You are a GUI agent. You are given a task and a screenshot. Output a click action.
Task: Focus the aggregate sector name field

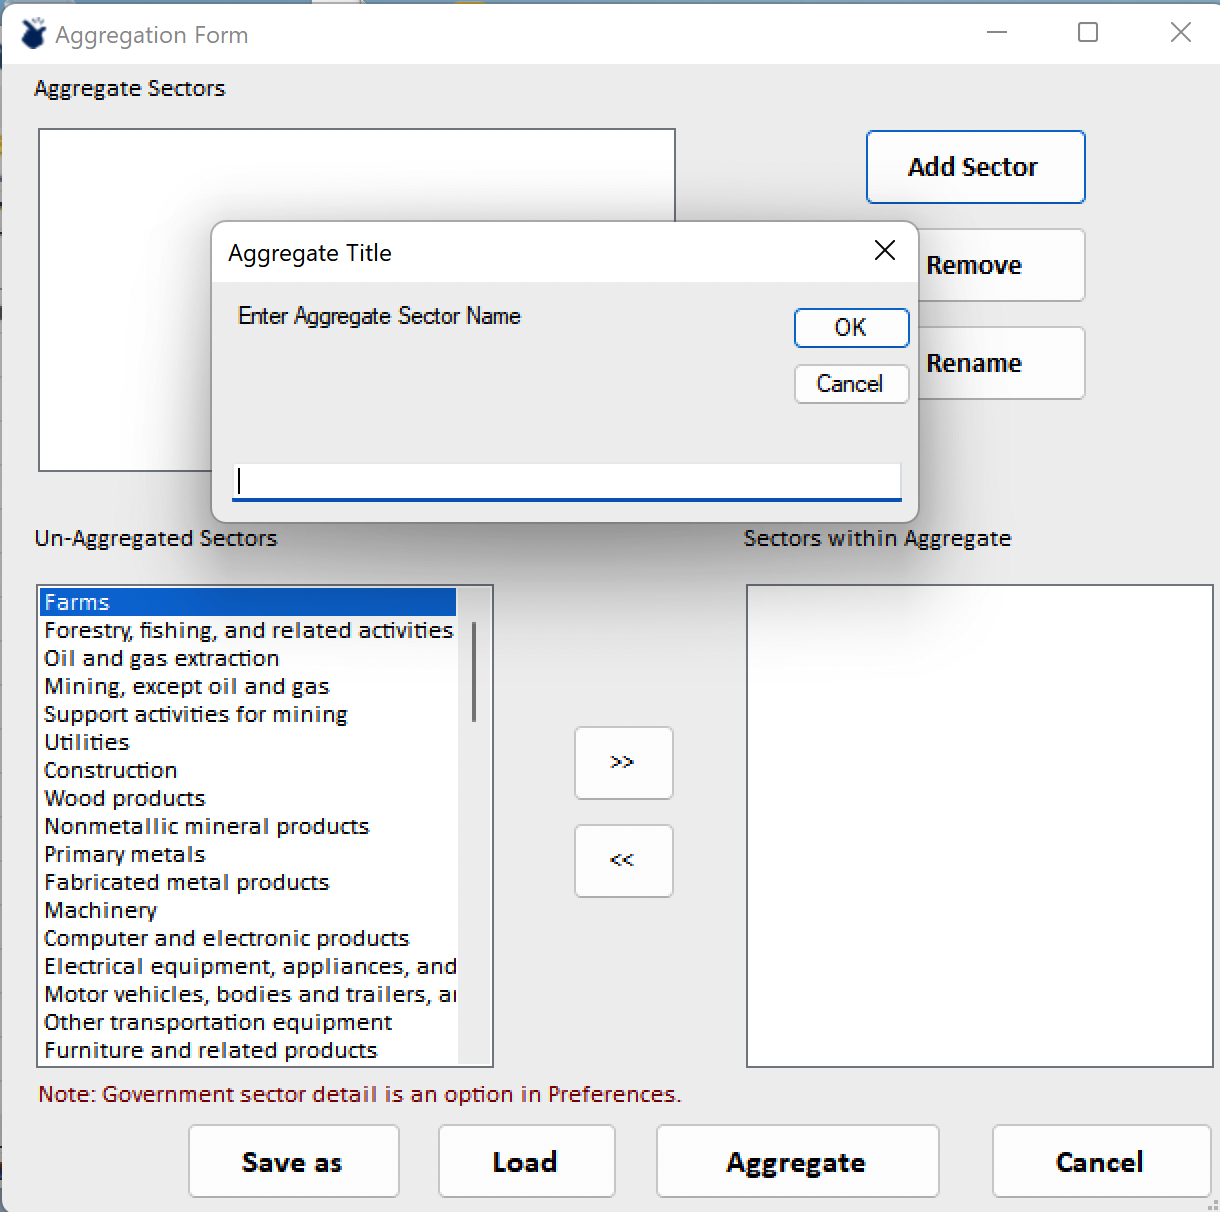tap(567, 481)
